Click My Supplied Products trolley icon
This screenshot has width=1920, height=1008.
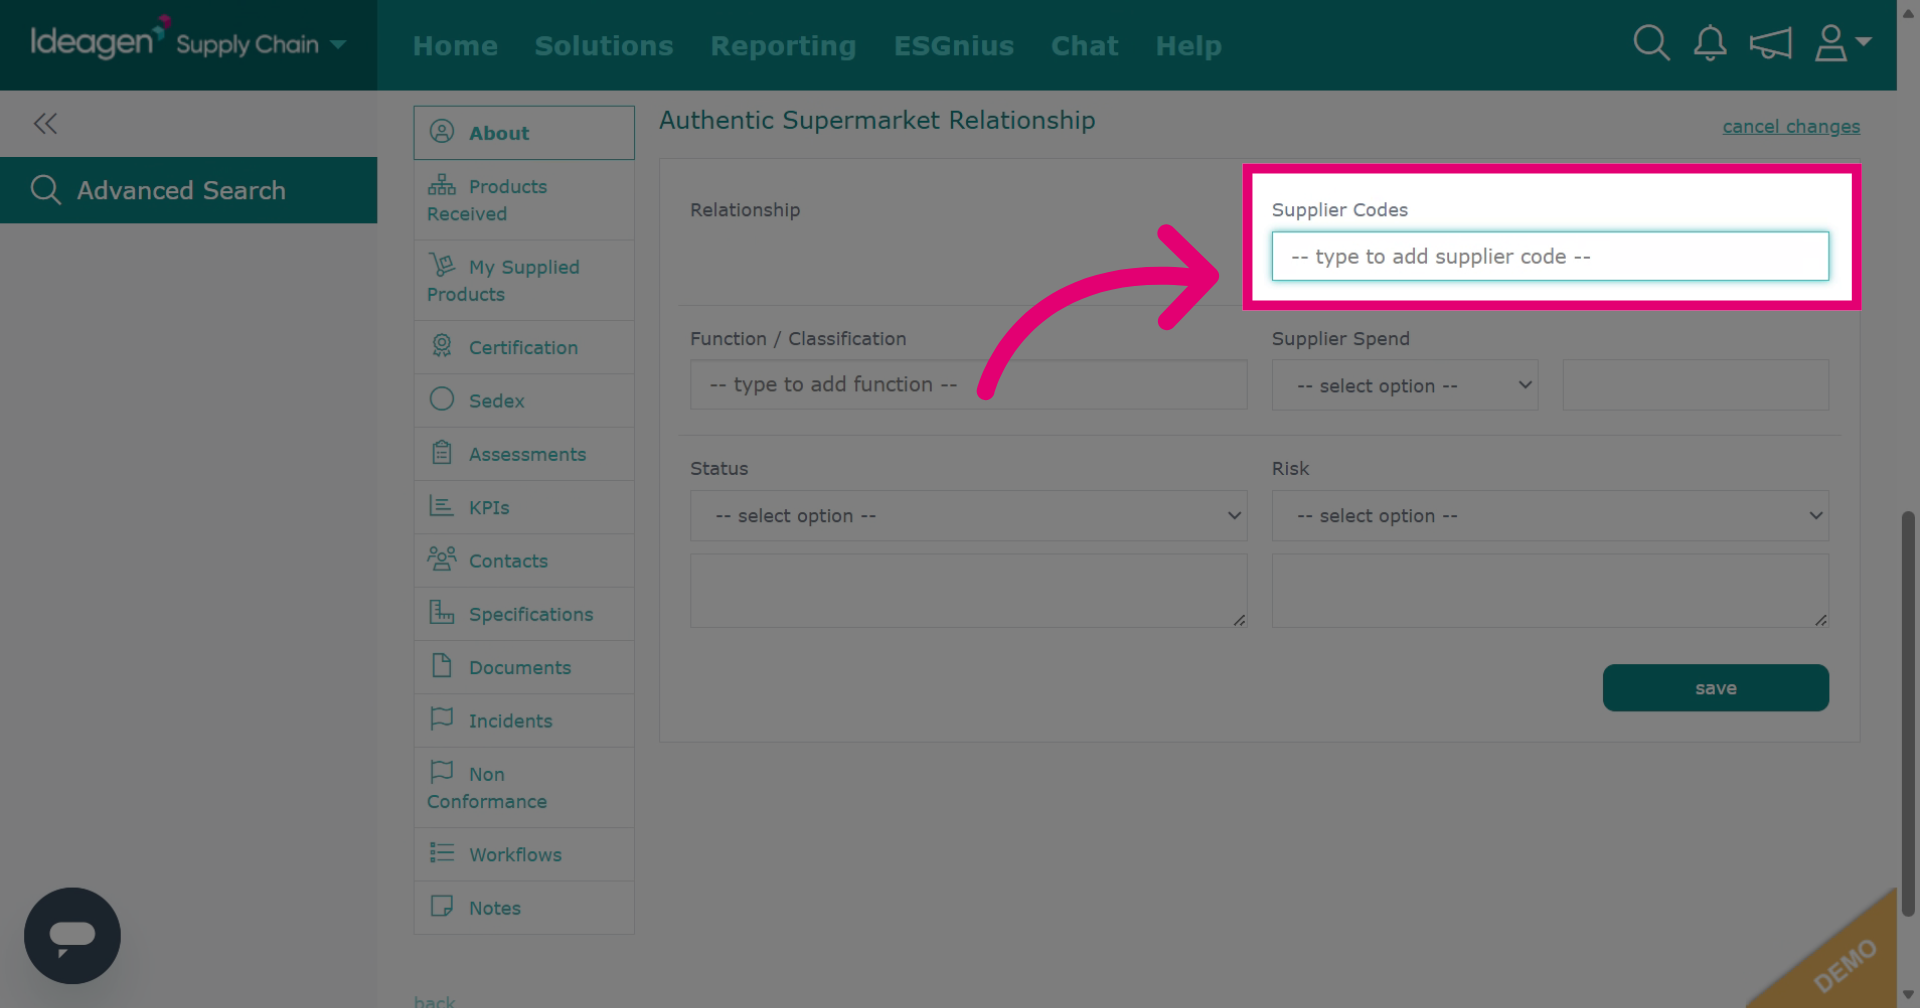coord(442,265)
